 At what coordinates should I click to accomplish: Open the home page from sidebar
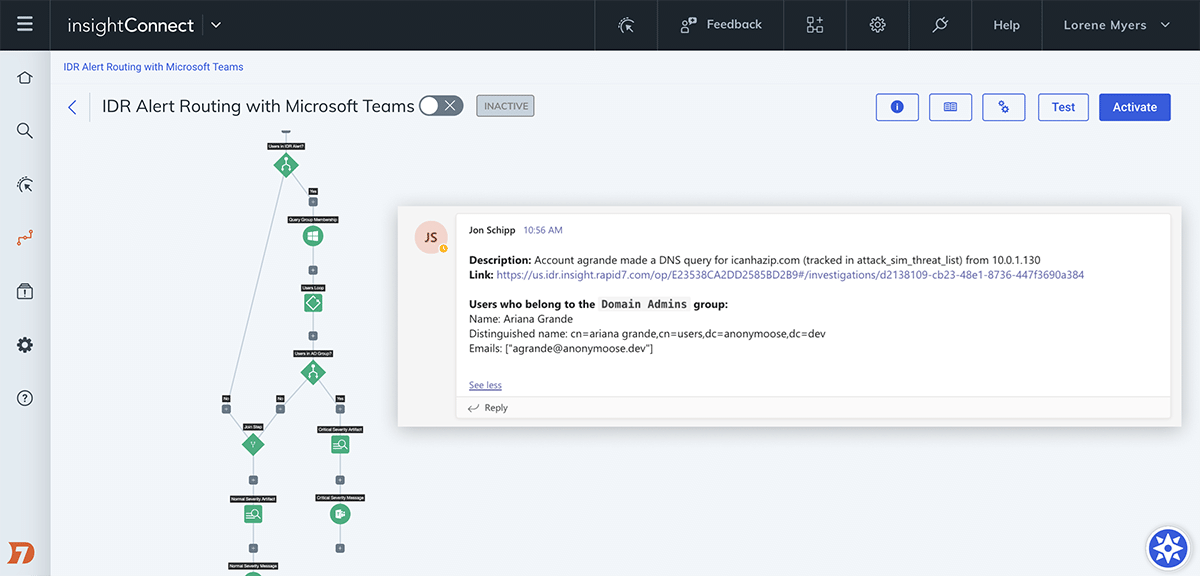pyautogui.click(x=25, y=77)
